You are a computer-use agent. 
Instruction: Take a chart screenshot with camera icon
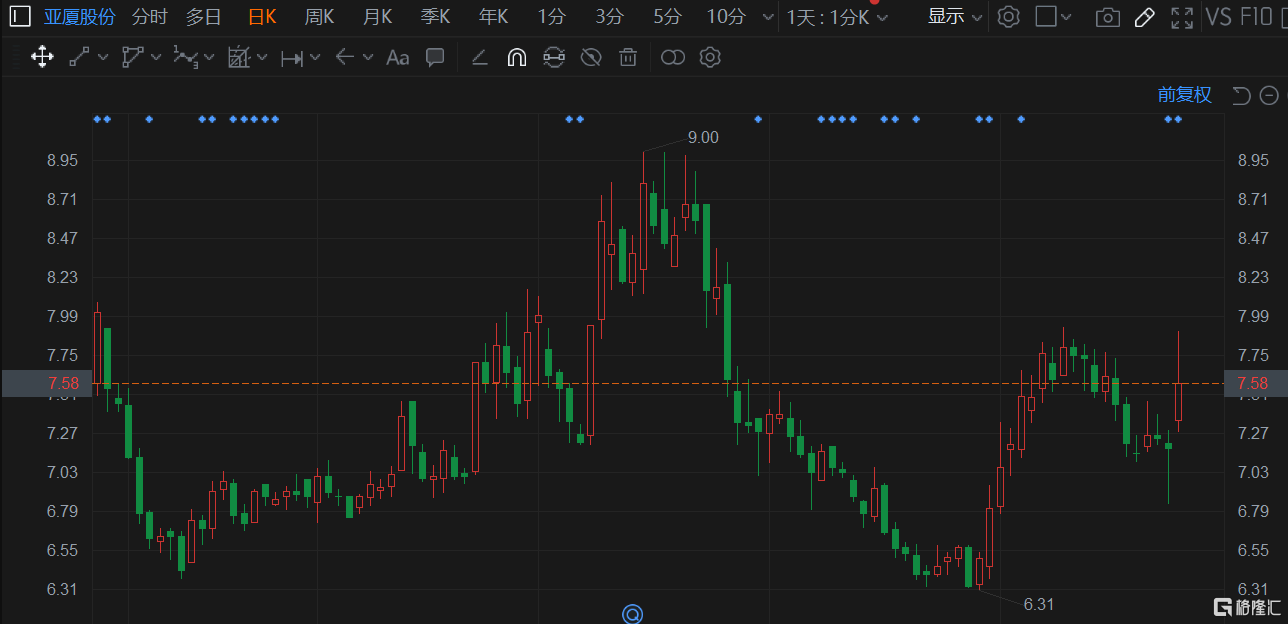pos(1107,17)
